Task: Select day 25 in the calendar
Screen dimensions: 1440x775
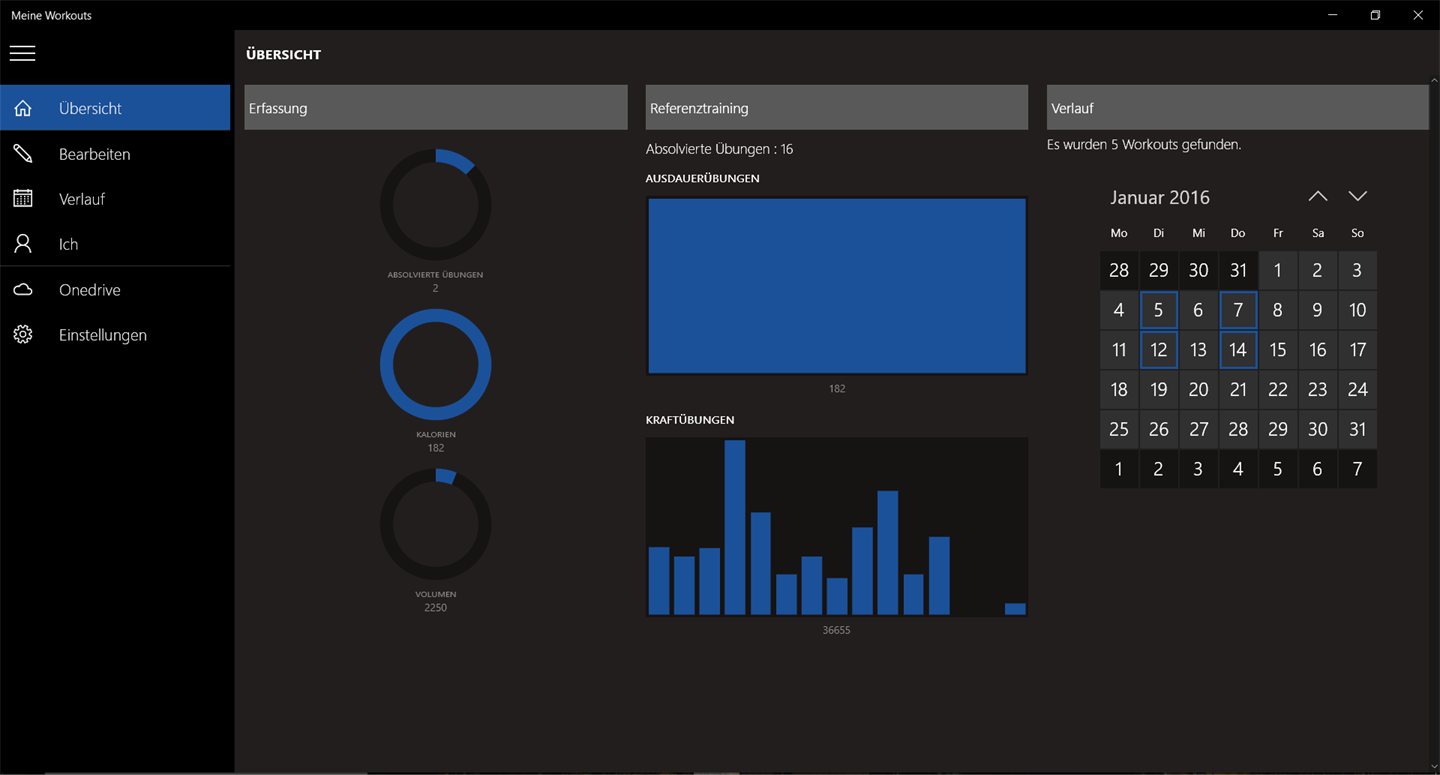Action: pos(1119,429)
